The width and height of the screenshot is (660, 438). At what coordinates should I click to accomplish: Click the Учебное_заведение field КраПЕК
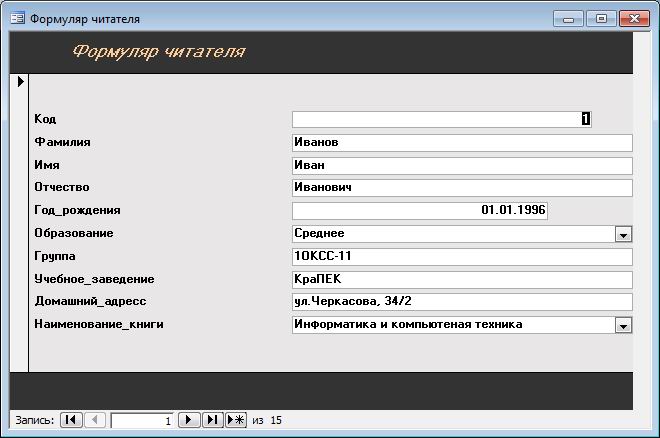462,279
